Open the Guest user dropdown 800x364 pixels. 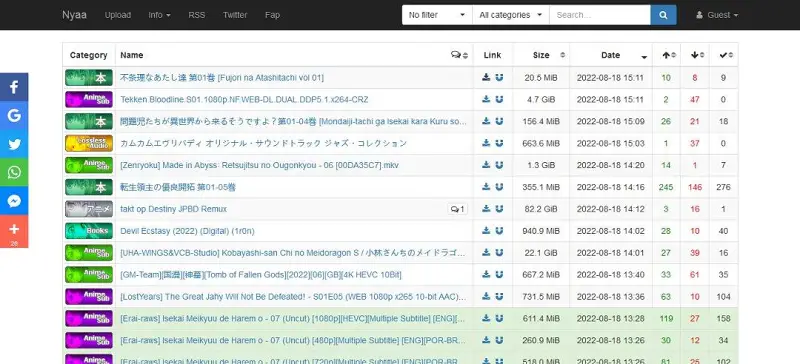tap(717, 15)
